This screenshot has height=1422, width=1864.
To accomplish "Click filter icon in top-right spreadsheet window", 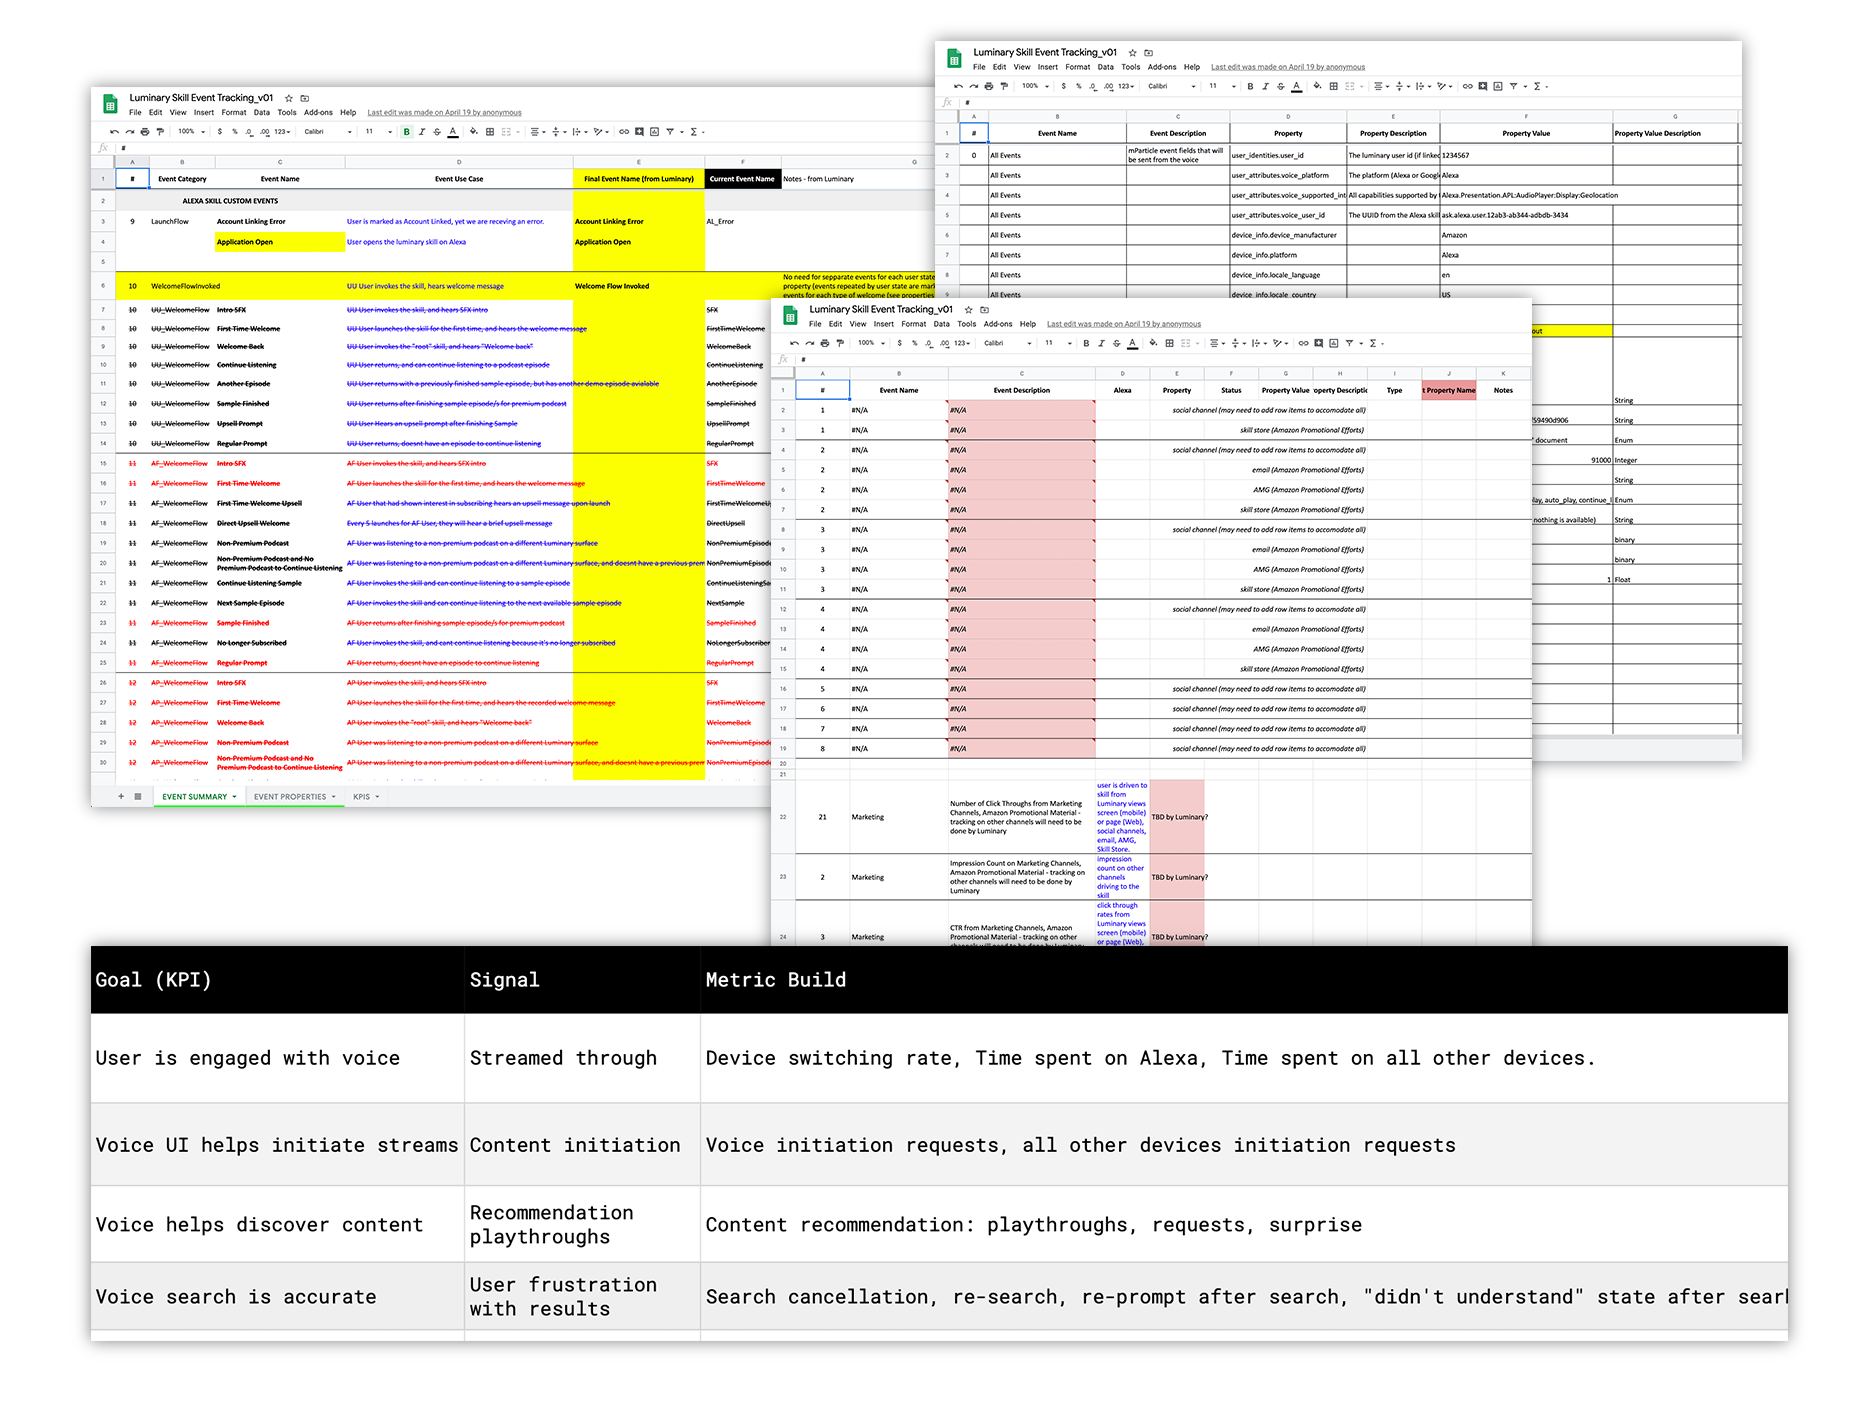I will [x=1514, y=86].
